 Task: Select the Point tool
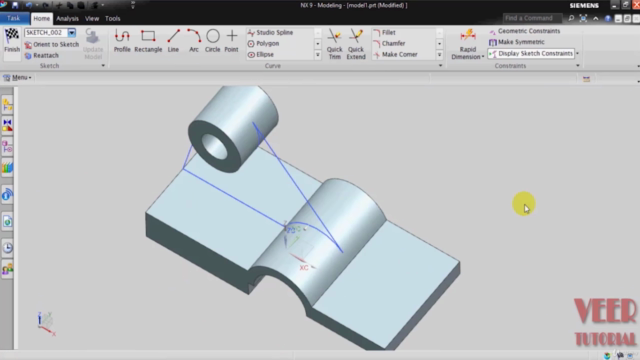[x=231, y=41]
